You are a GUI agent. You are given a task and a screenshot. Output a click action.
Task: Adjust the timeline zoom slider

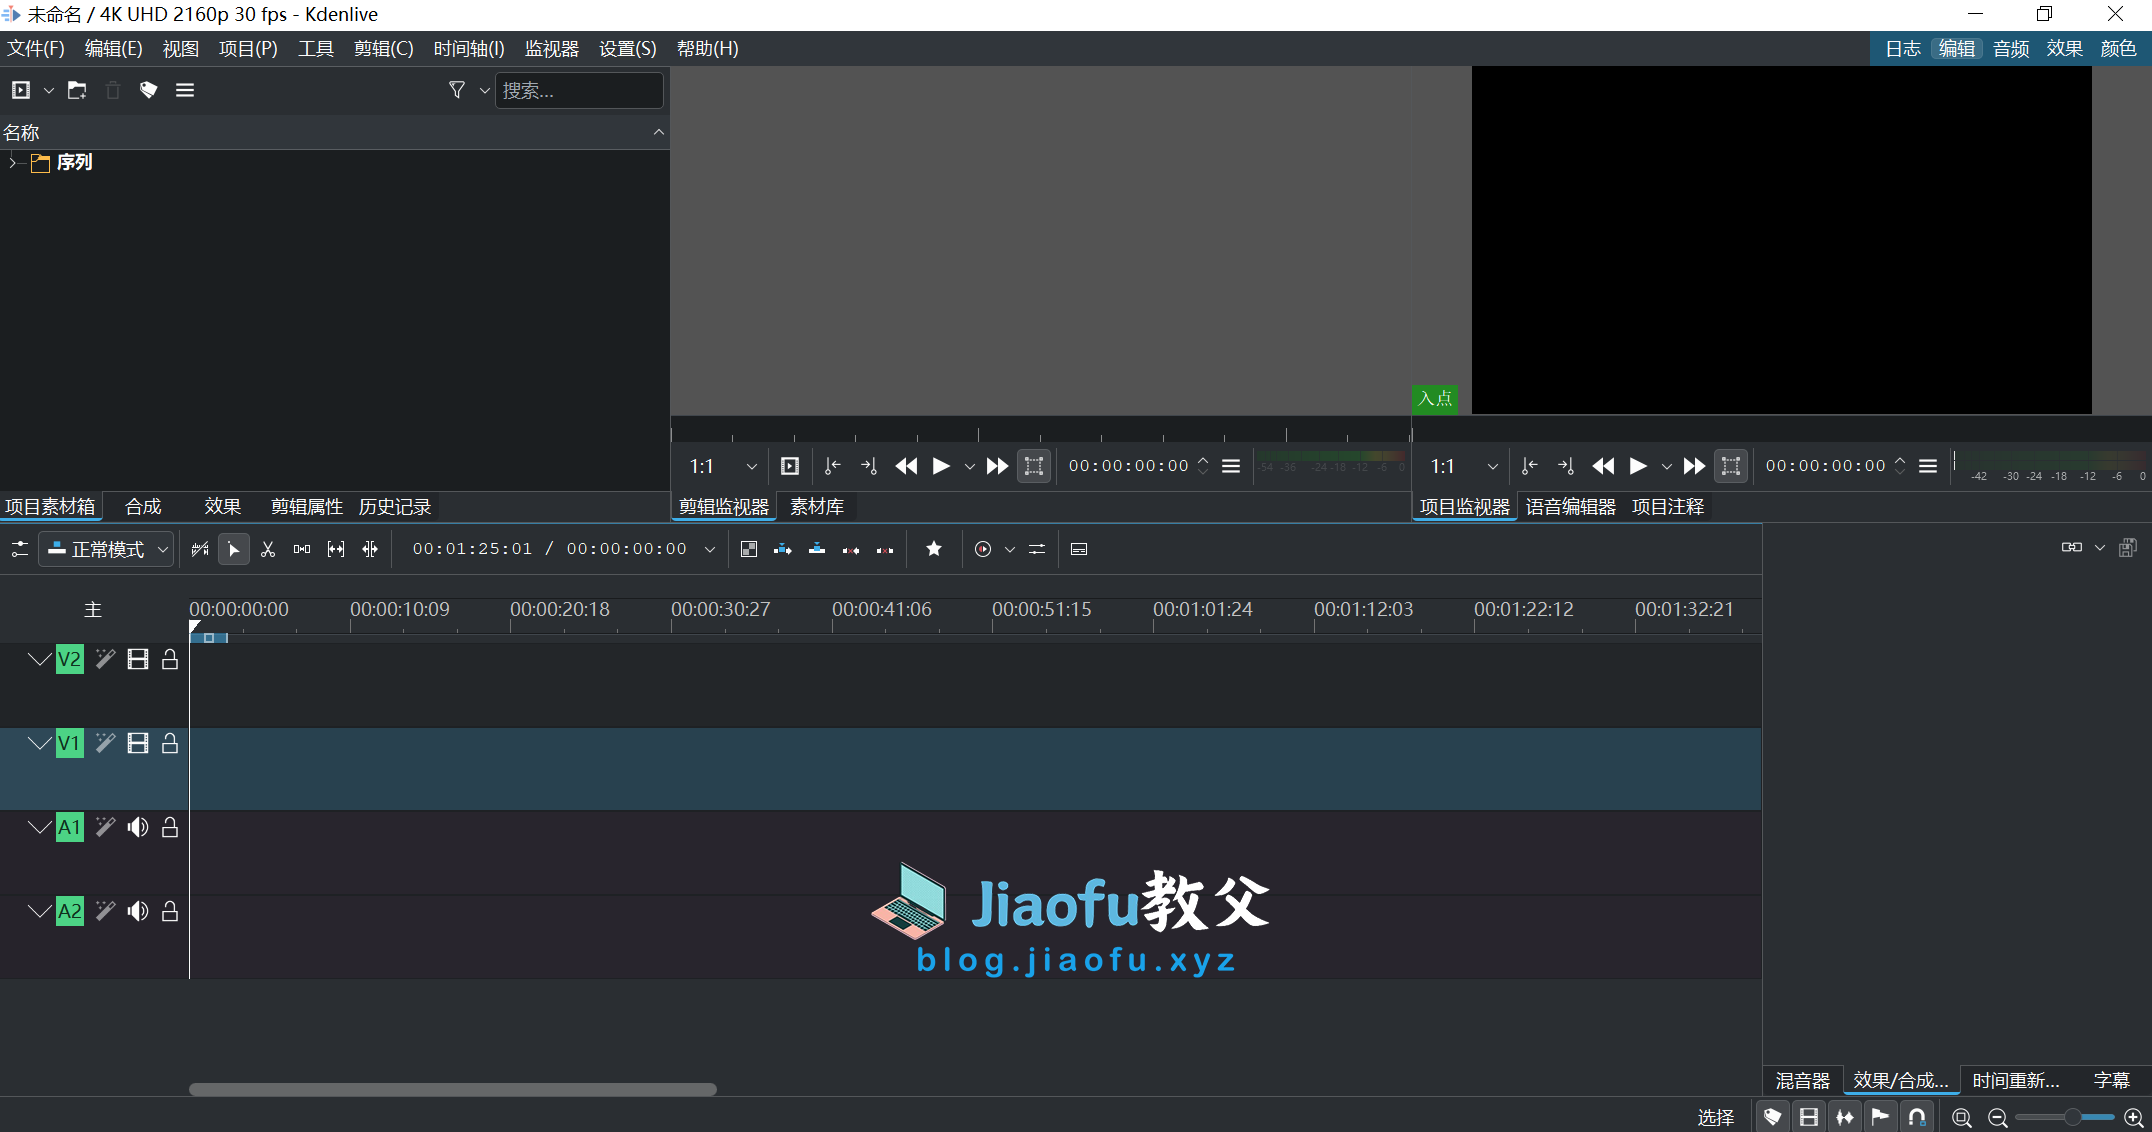pyautogui.click(x=2066, y=1117)
